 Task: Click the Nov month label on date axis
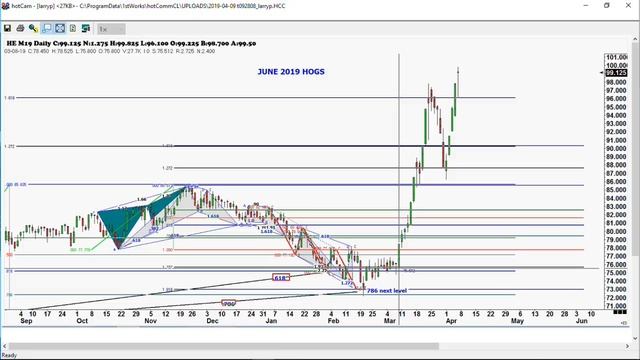(151, 321)
